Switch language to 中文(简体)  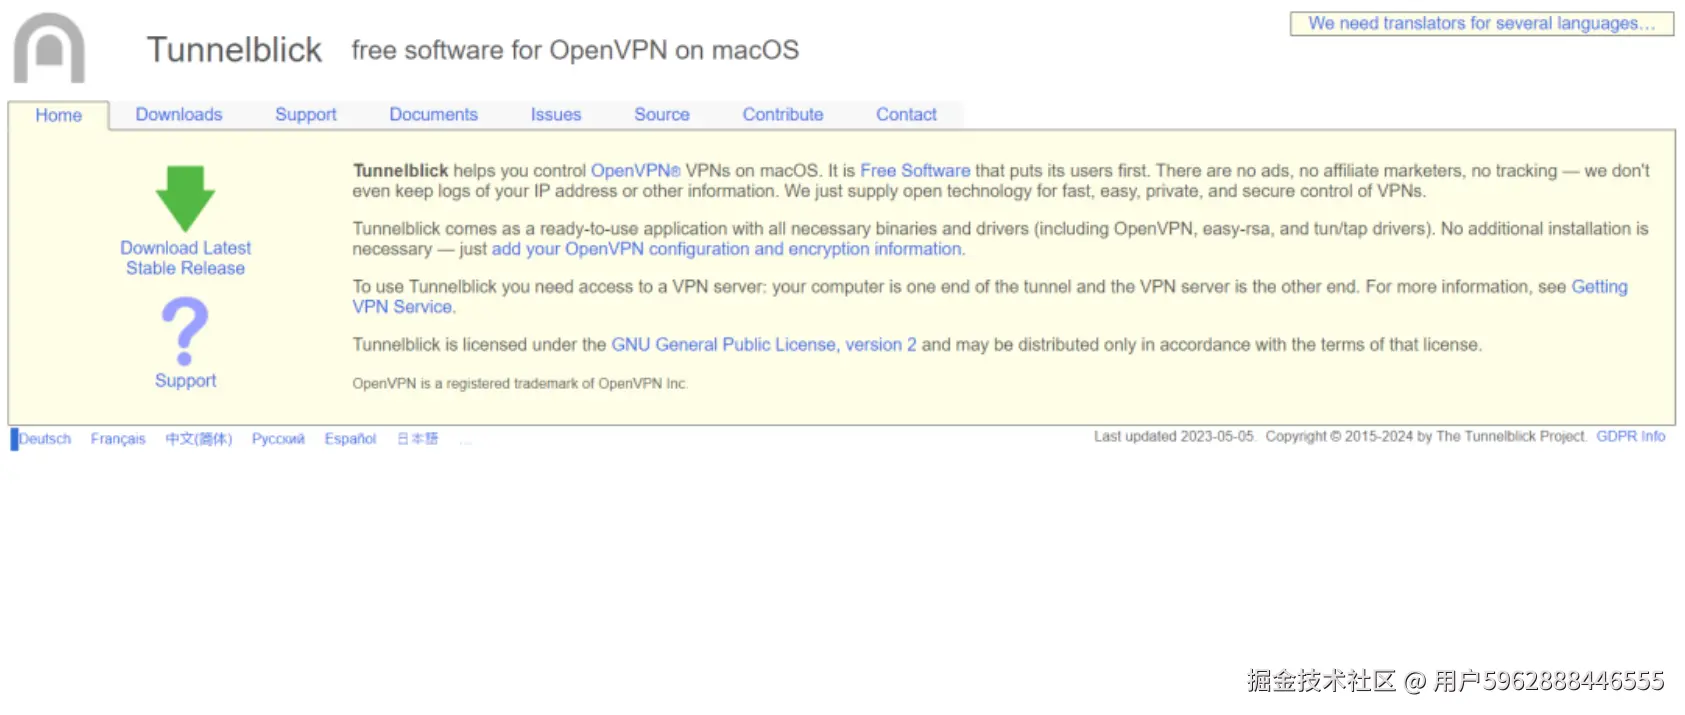pyautogui.click(x=199, y=439)
